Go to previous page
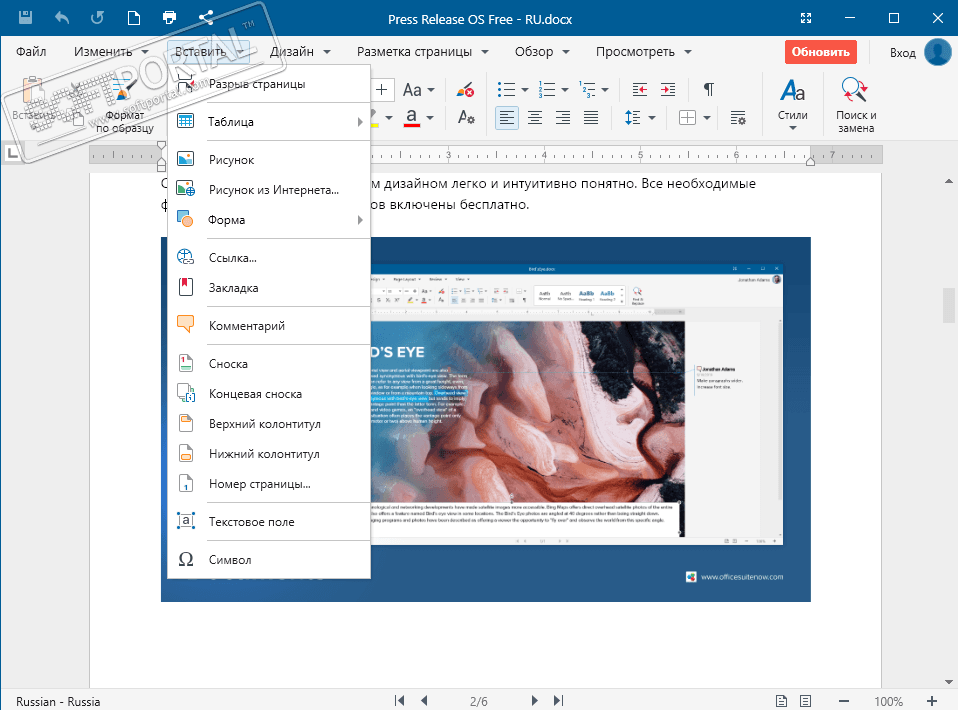This screenshot has height=710, width=958. 424,701
